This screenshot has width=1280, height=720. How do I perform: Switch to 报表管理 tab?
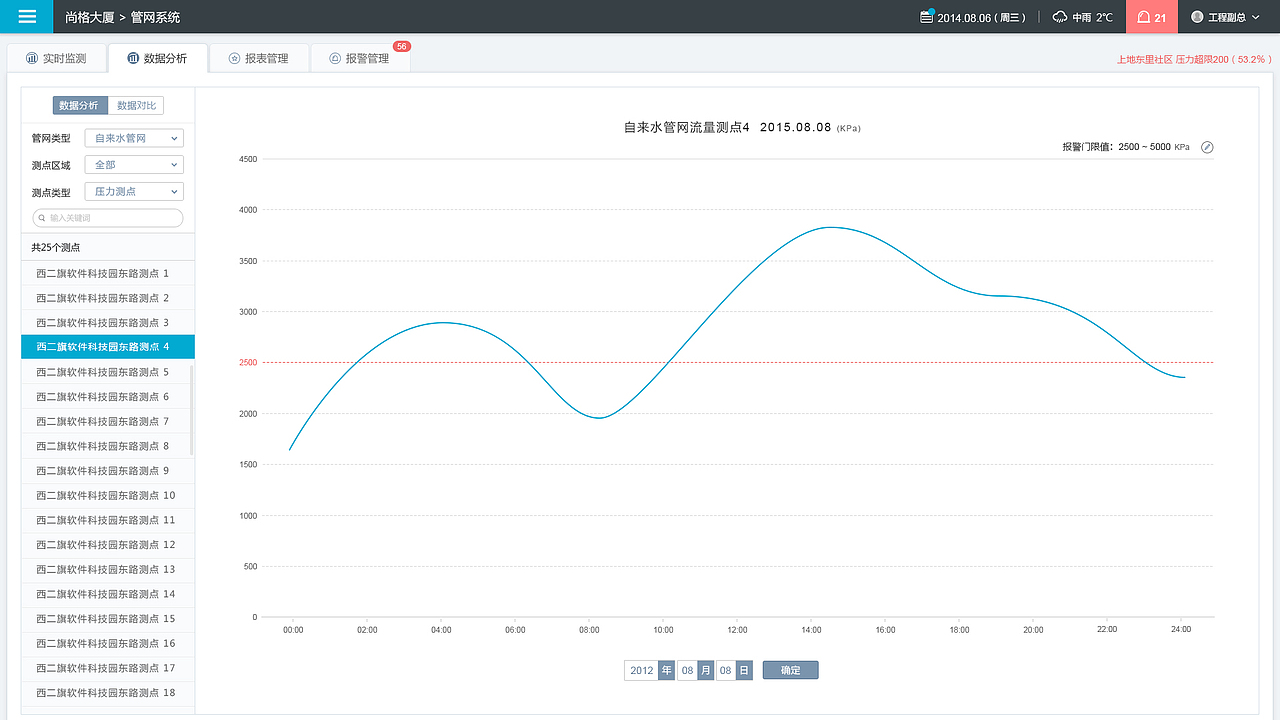(259, 59)
